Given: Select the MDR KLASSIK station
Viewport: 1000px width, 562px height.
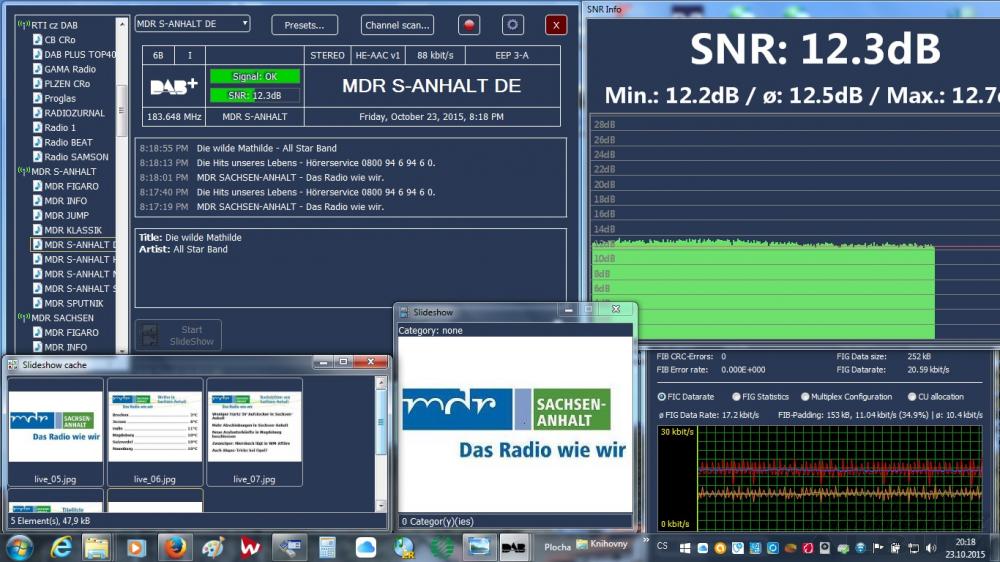Looking at the screenshot, I should point(73,230).
